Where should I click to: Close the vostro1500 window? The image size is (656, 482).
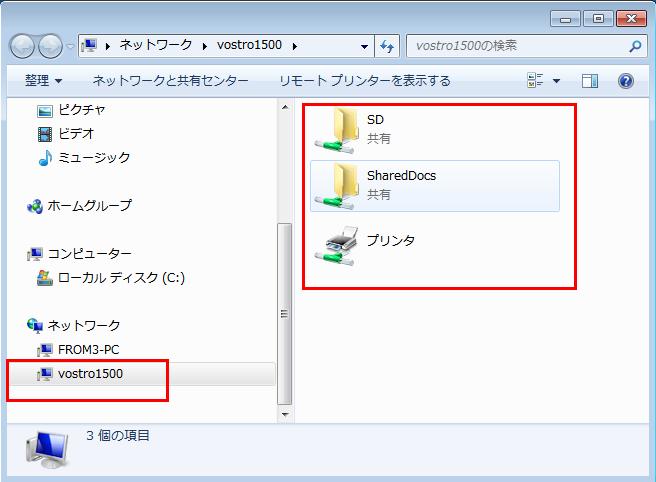coord(631,19)
